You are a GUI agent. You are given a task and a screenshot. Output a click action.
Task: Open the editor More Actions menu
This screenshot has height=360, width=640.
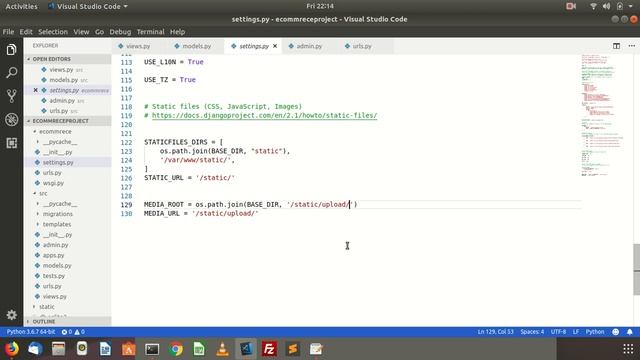631,46
